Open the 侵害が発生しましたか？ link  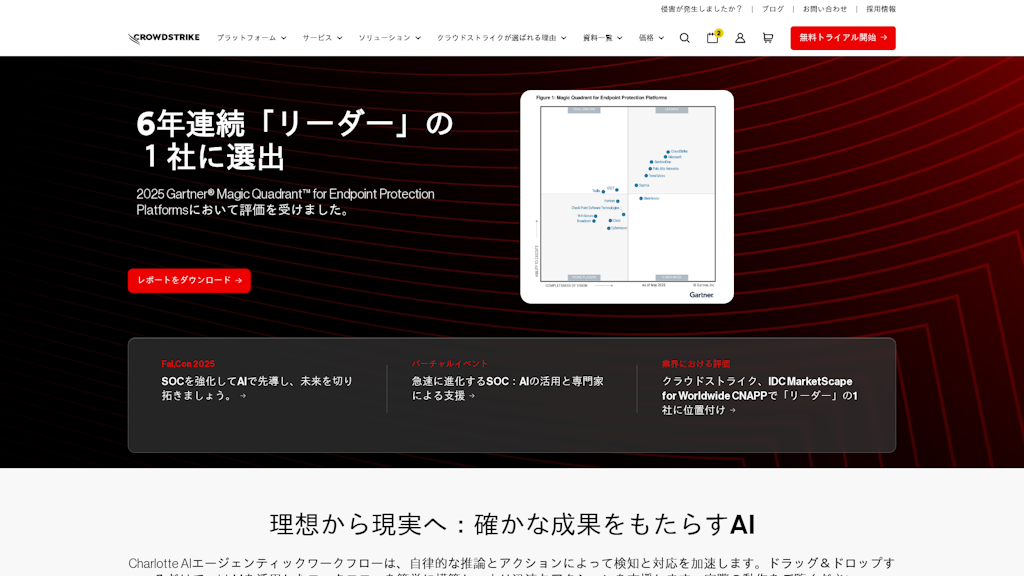[701, 9]
